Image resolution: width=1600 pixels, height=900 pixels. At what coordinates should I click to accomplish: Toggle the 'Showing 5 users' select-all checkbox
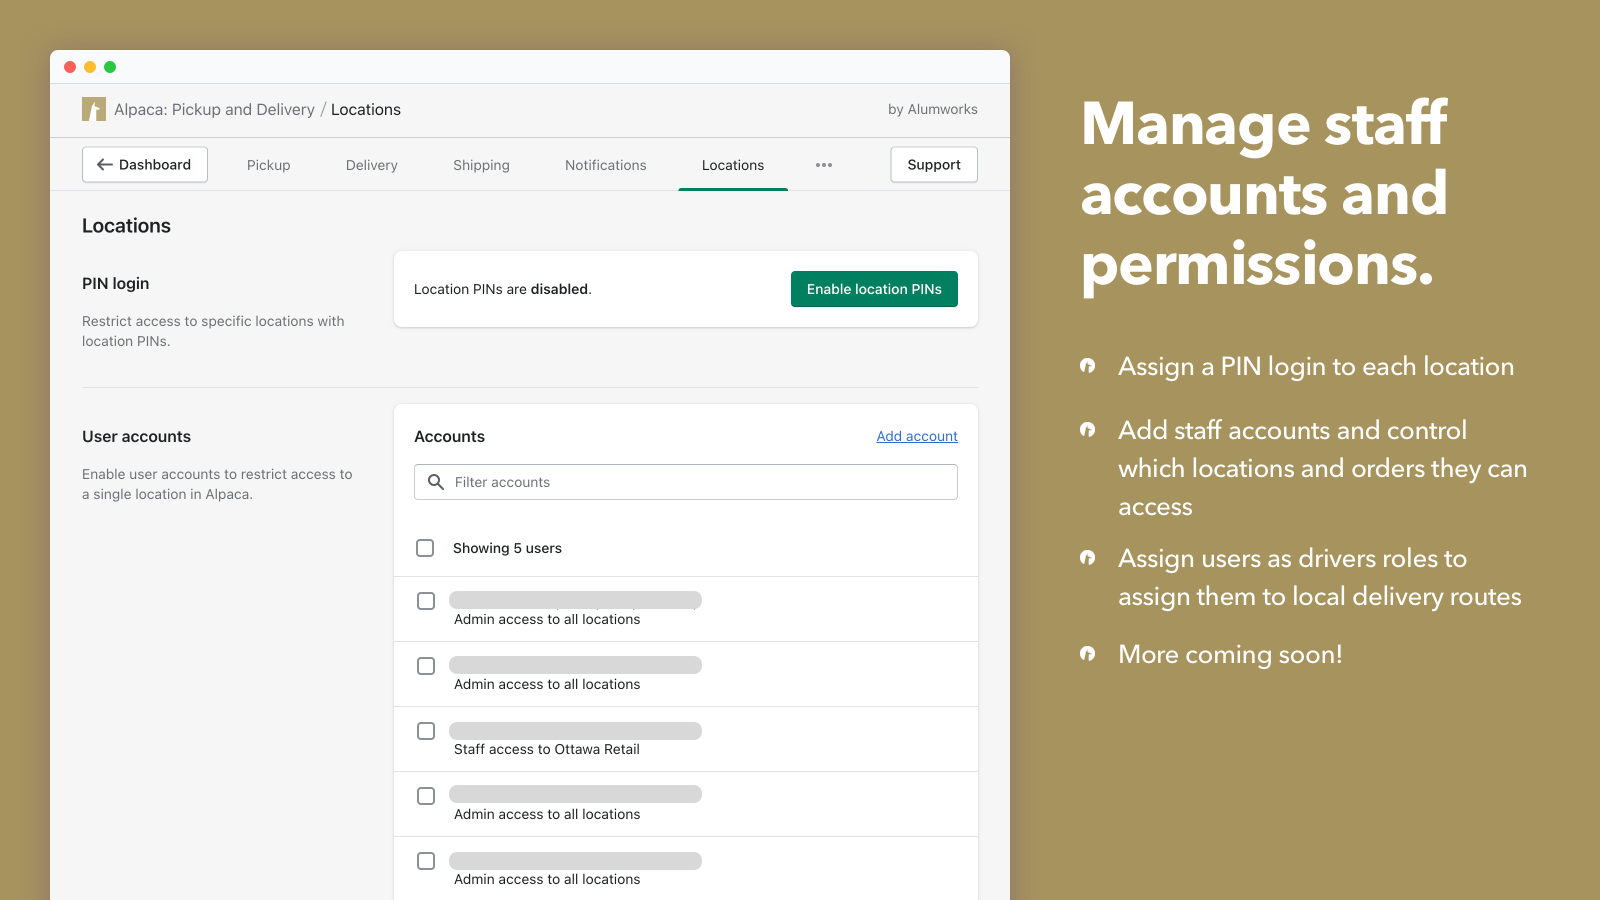point(425,548)
